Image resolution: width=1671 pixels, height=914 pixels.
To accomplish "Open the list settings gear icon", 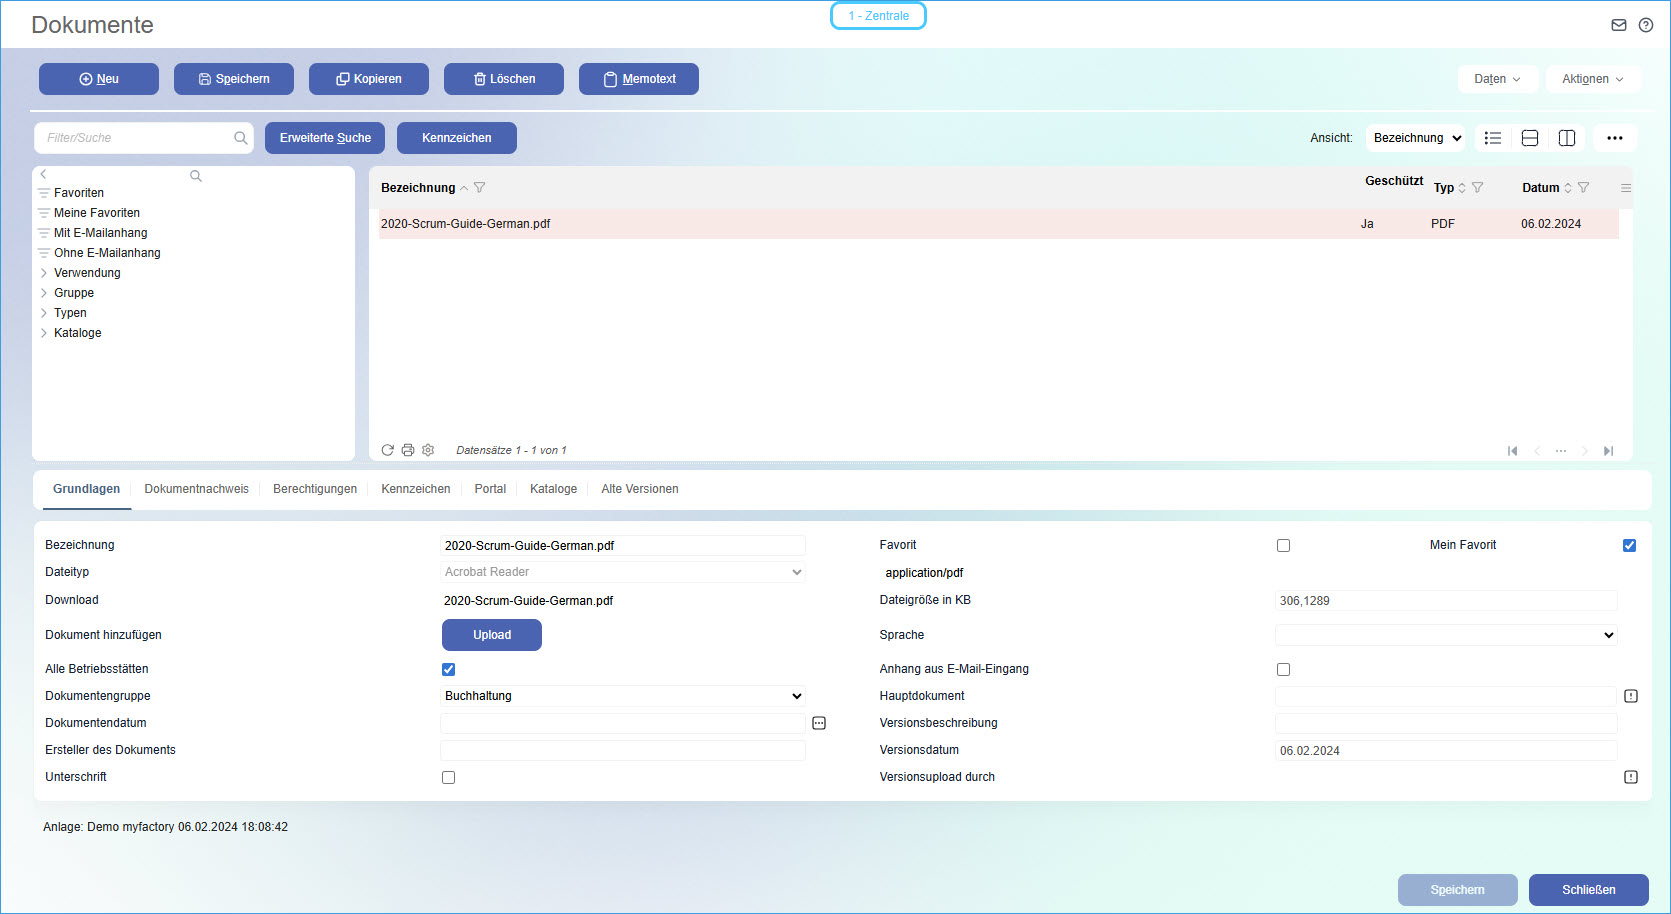I will (428, 450).
